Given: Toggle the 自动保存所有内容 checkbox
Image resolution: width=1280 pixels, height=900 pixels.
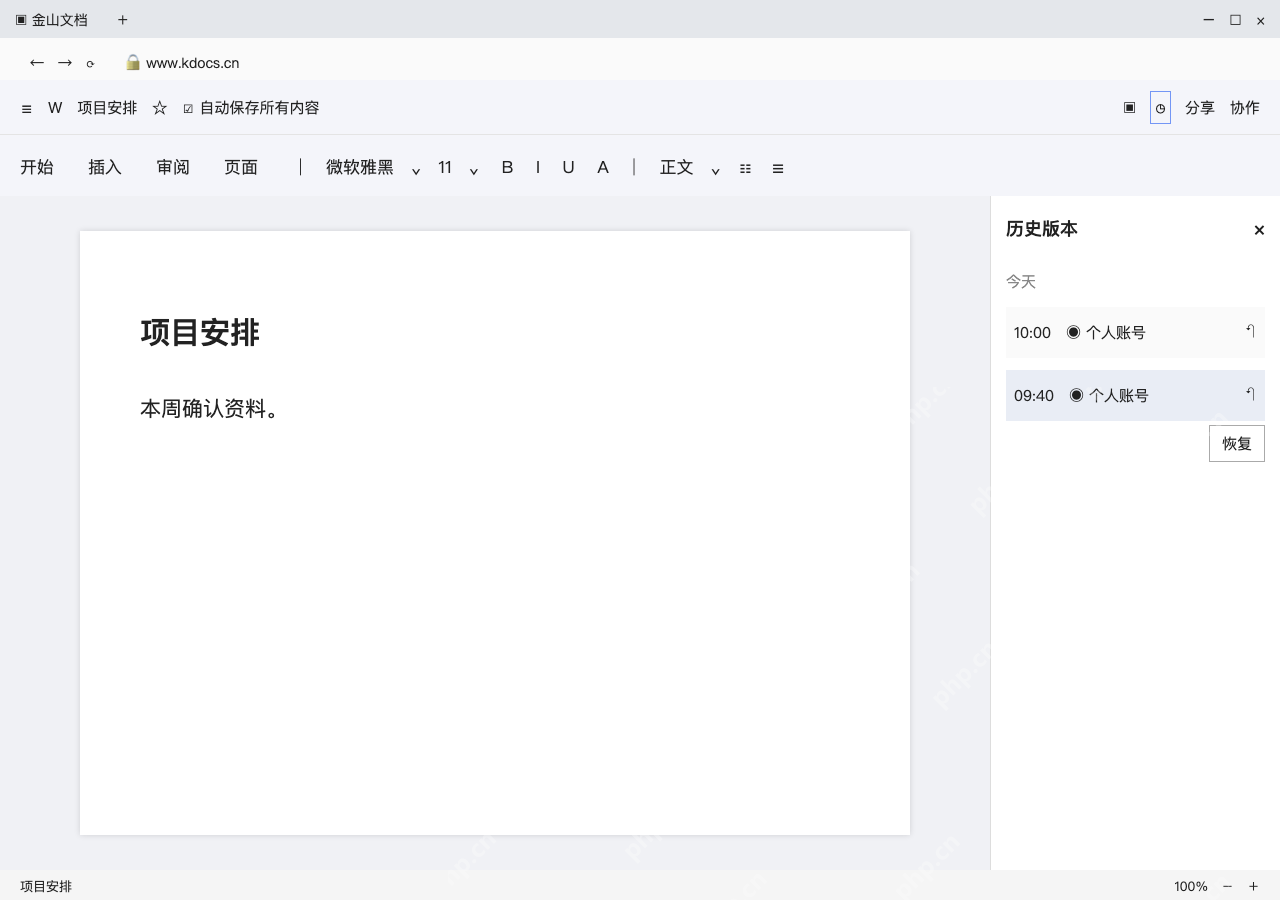Looking at the screenshot, I should (188, 109).
